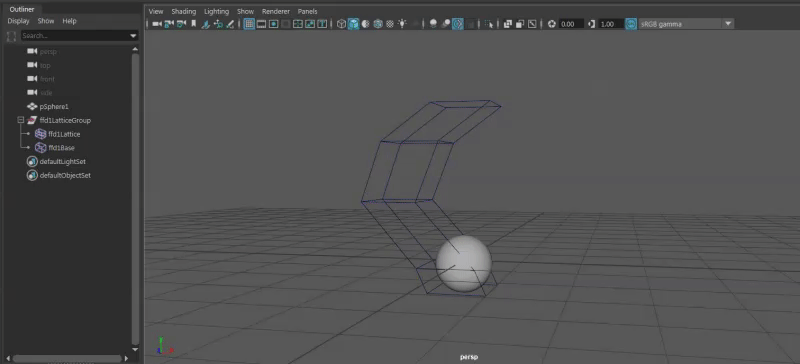Toggle Use All Lights bulb icon
This screenshot has height=364, width=800.
403,24
